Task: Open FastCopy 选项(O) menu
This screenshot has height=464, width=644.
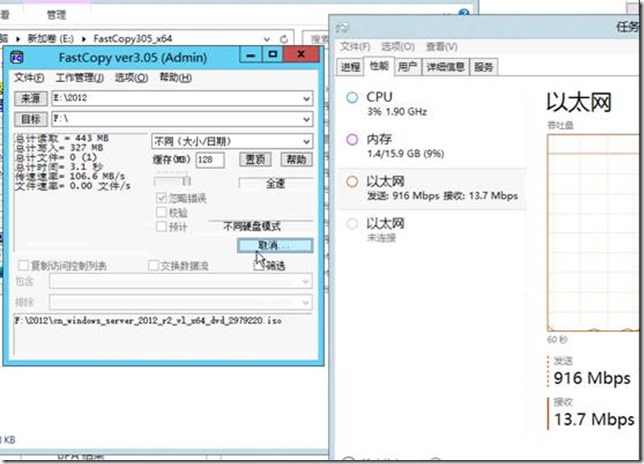Action: point(131,78)
